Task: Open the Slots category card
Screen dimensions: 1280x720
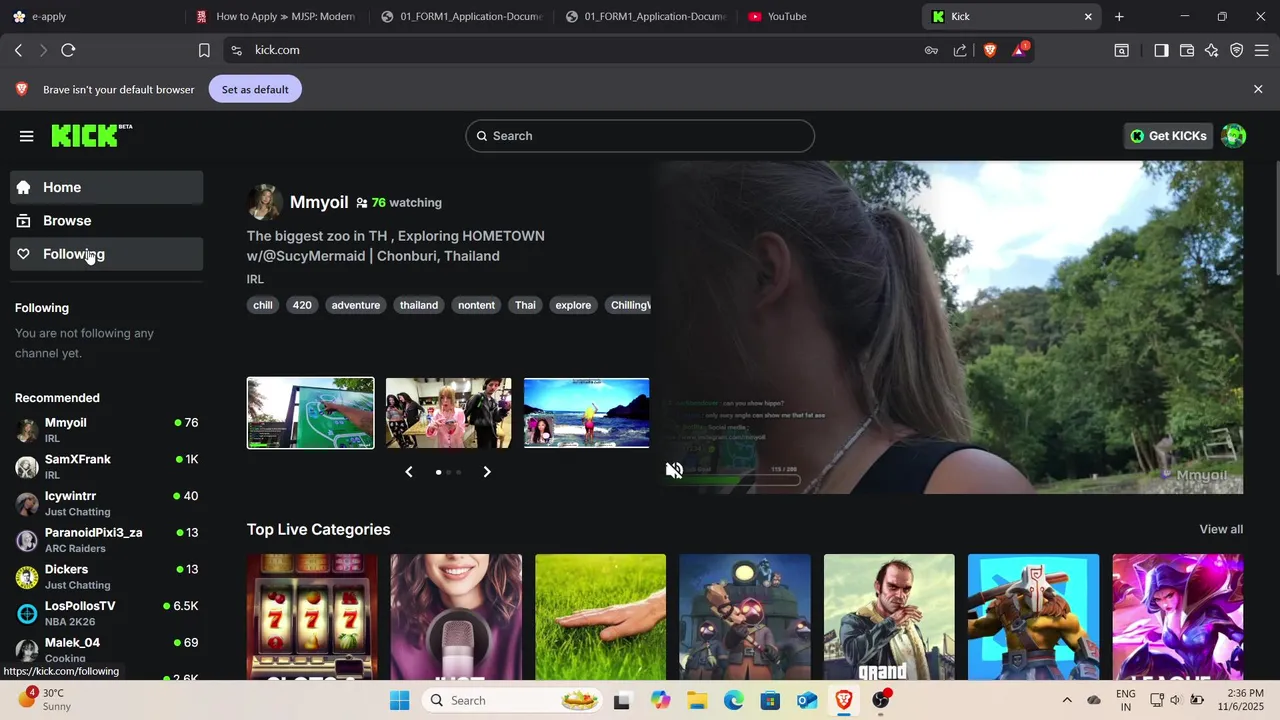Action: tap(312, 617)
